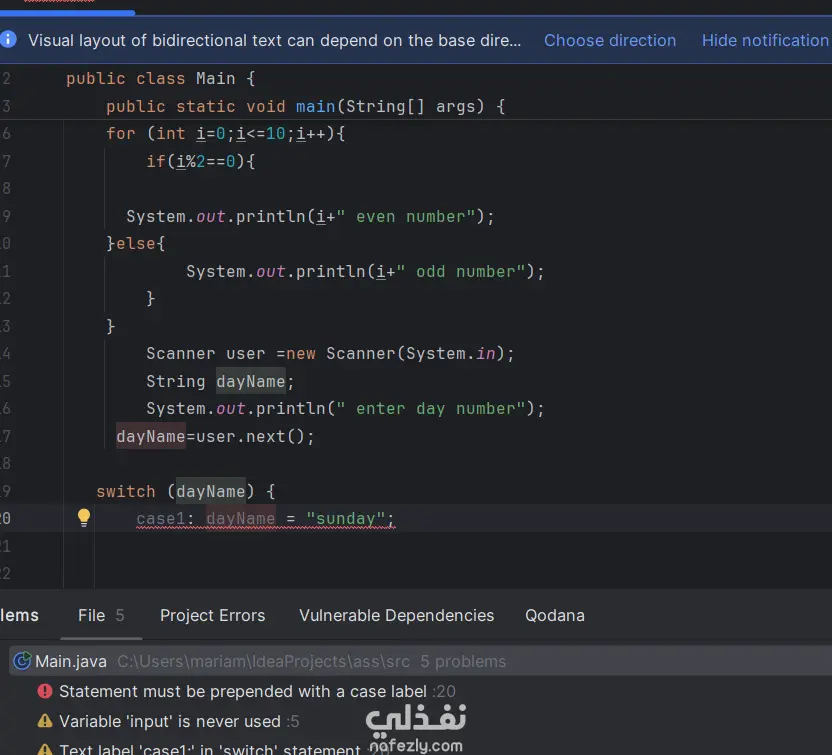Select the 'Variable input is never used' warning
The width and height of the screenshot is (832, 755).
[x=169, y=721]
